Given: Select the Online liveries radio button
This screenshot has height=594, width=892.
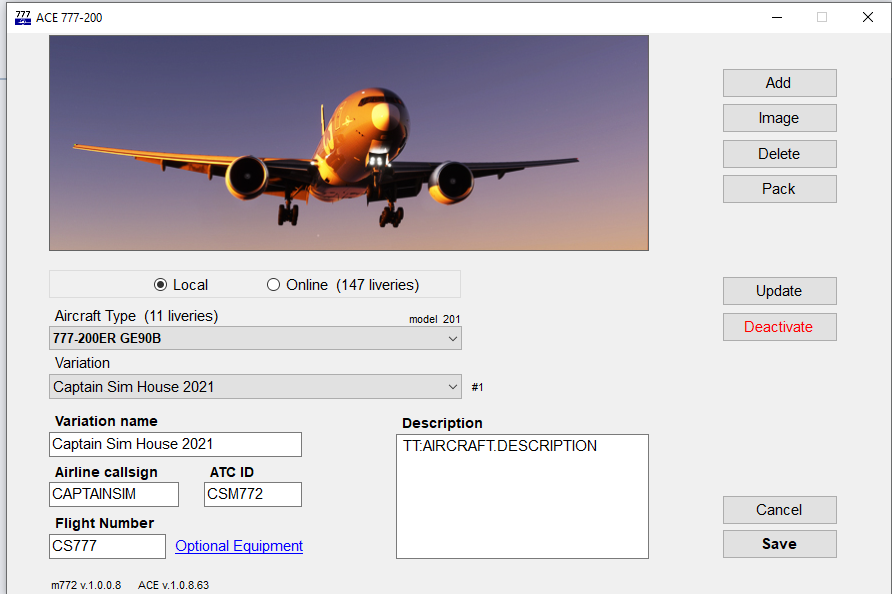Looking at the screenshot, I should coord(273,285).
